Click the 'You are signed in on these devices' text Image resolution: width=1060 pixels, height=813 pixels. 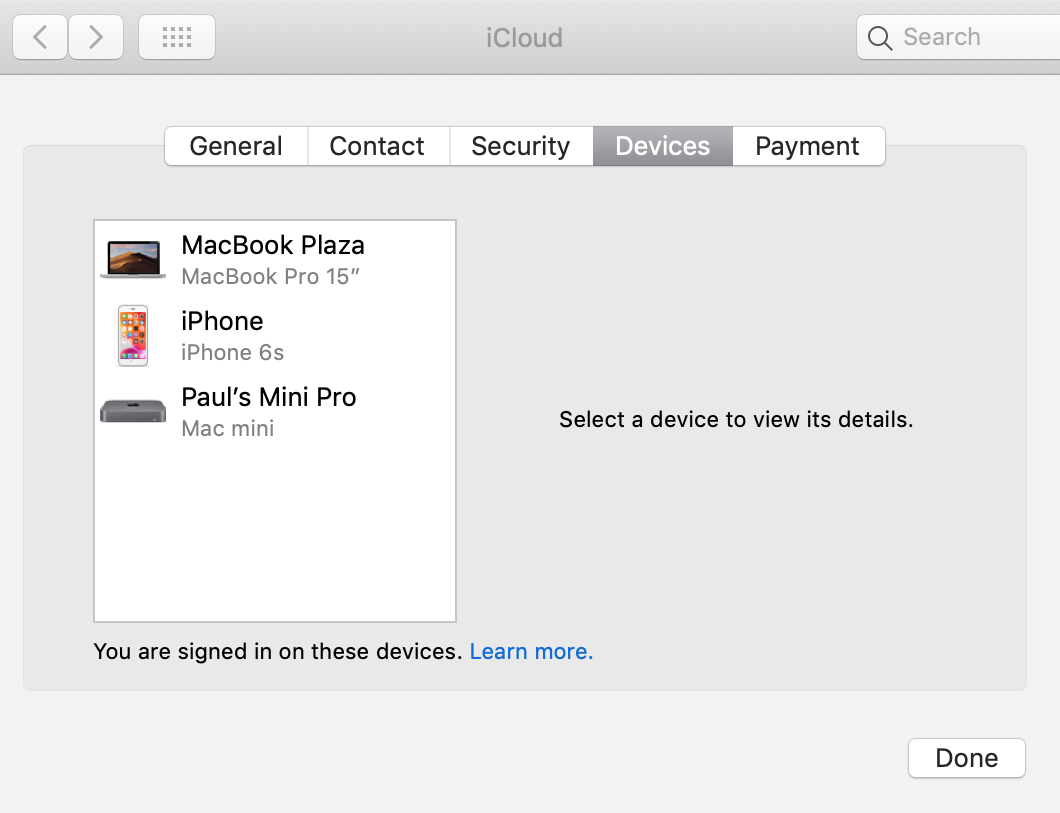(x=278, y=651)
